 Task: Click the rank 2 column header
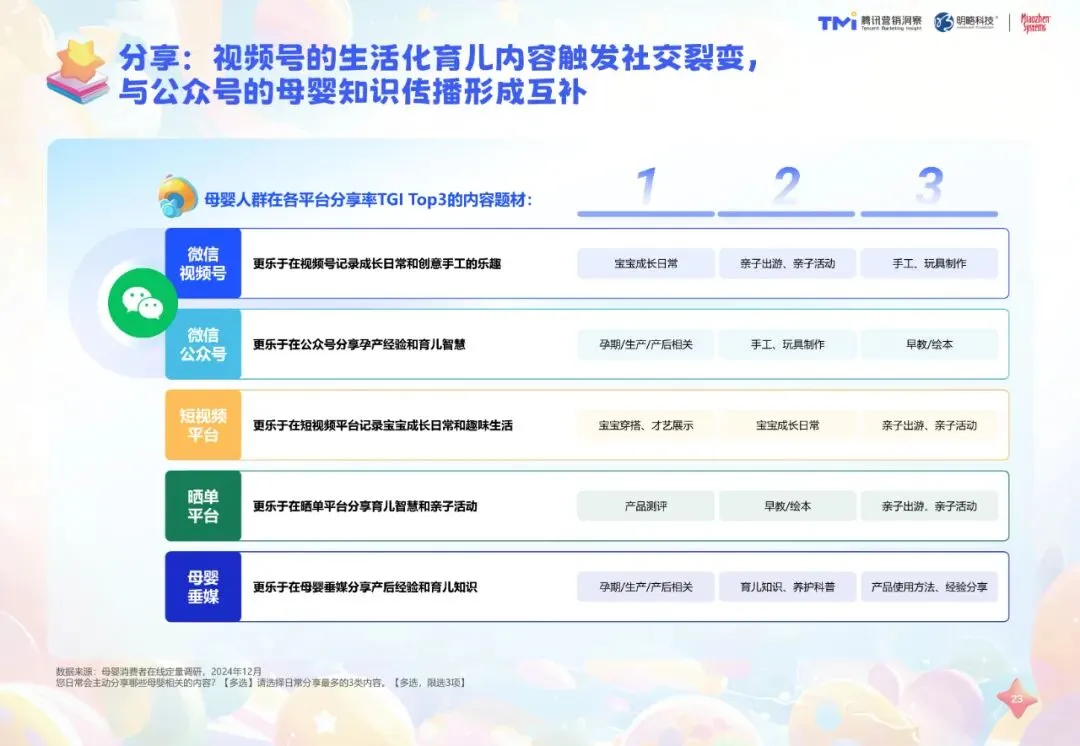click(x=787, y=191)
